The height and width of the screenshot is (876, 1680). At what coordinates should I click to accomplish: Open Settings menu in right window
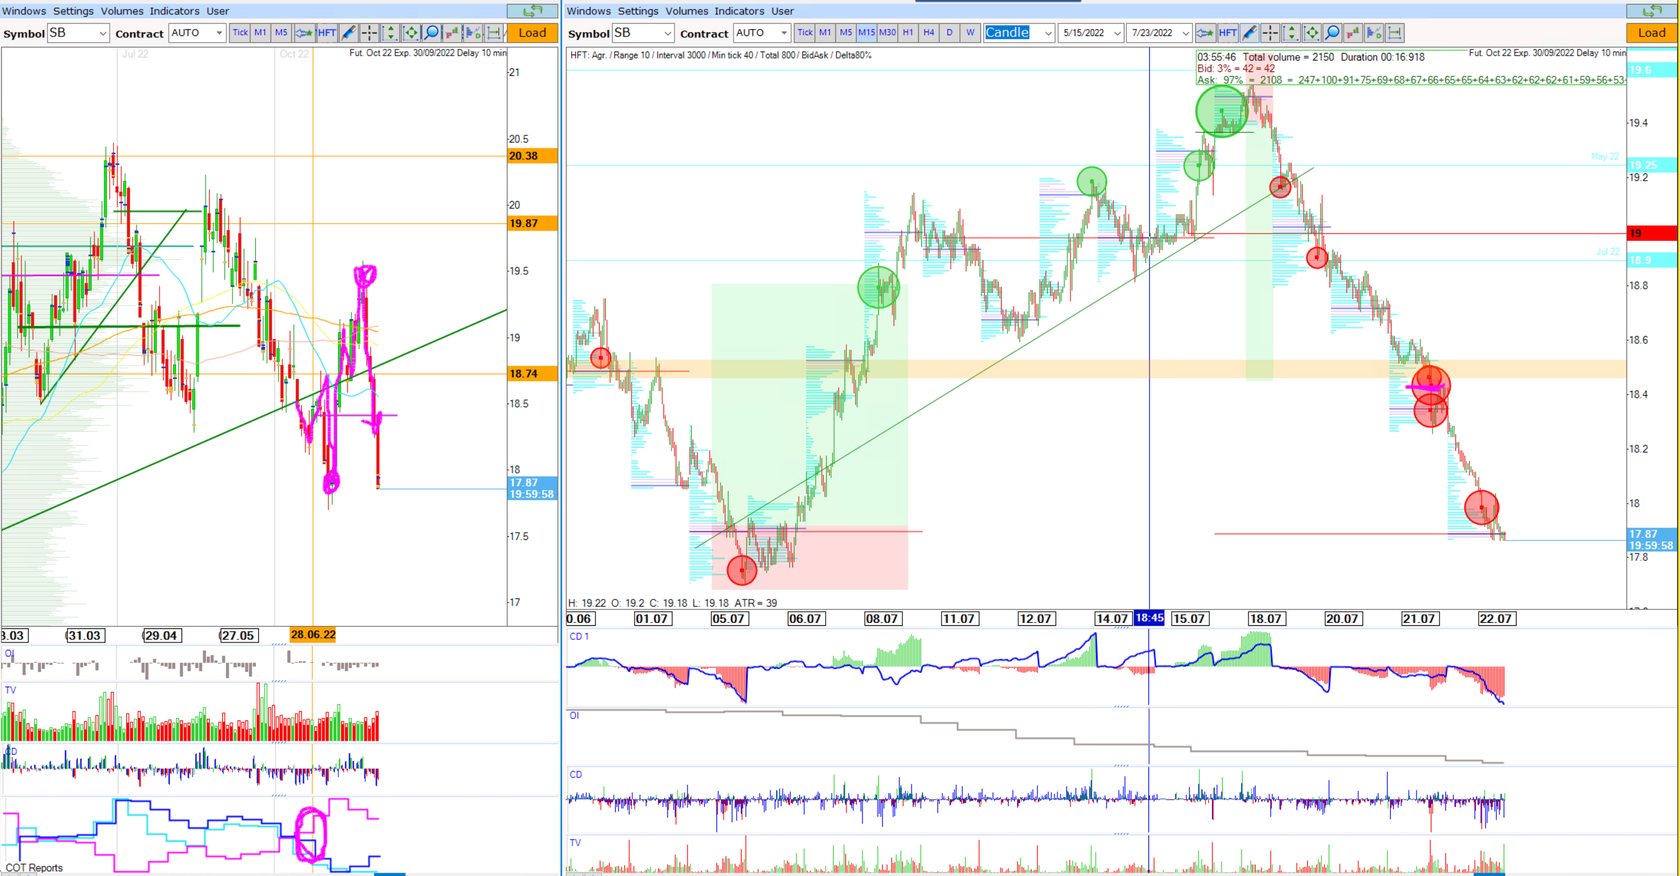tap(638, 11)
